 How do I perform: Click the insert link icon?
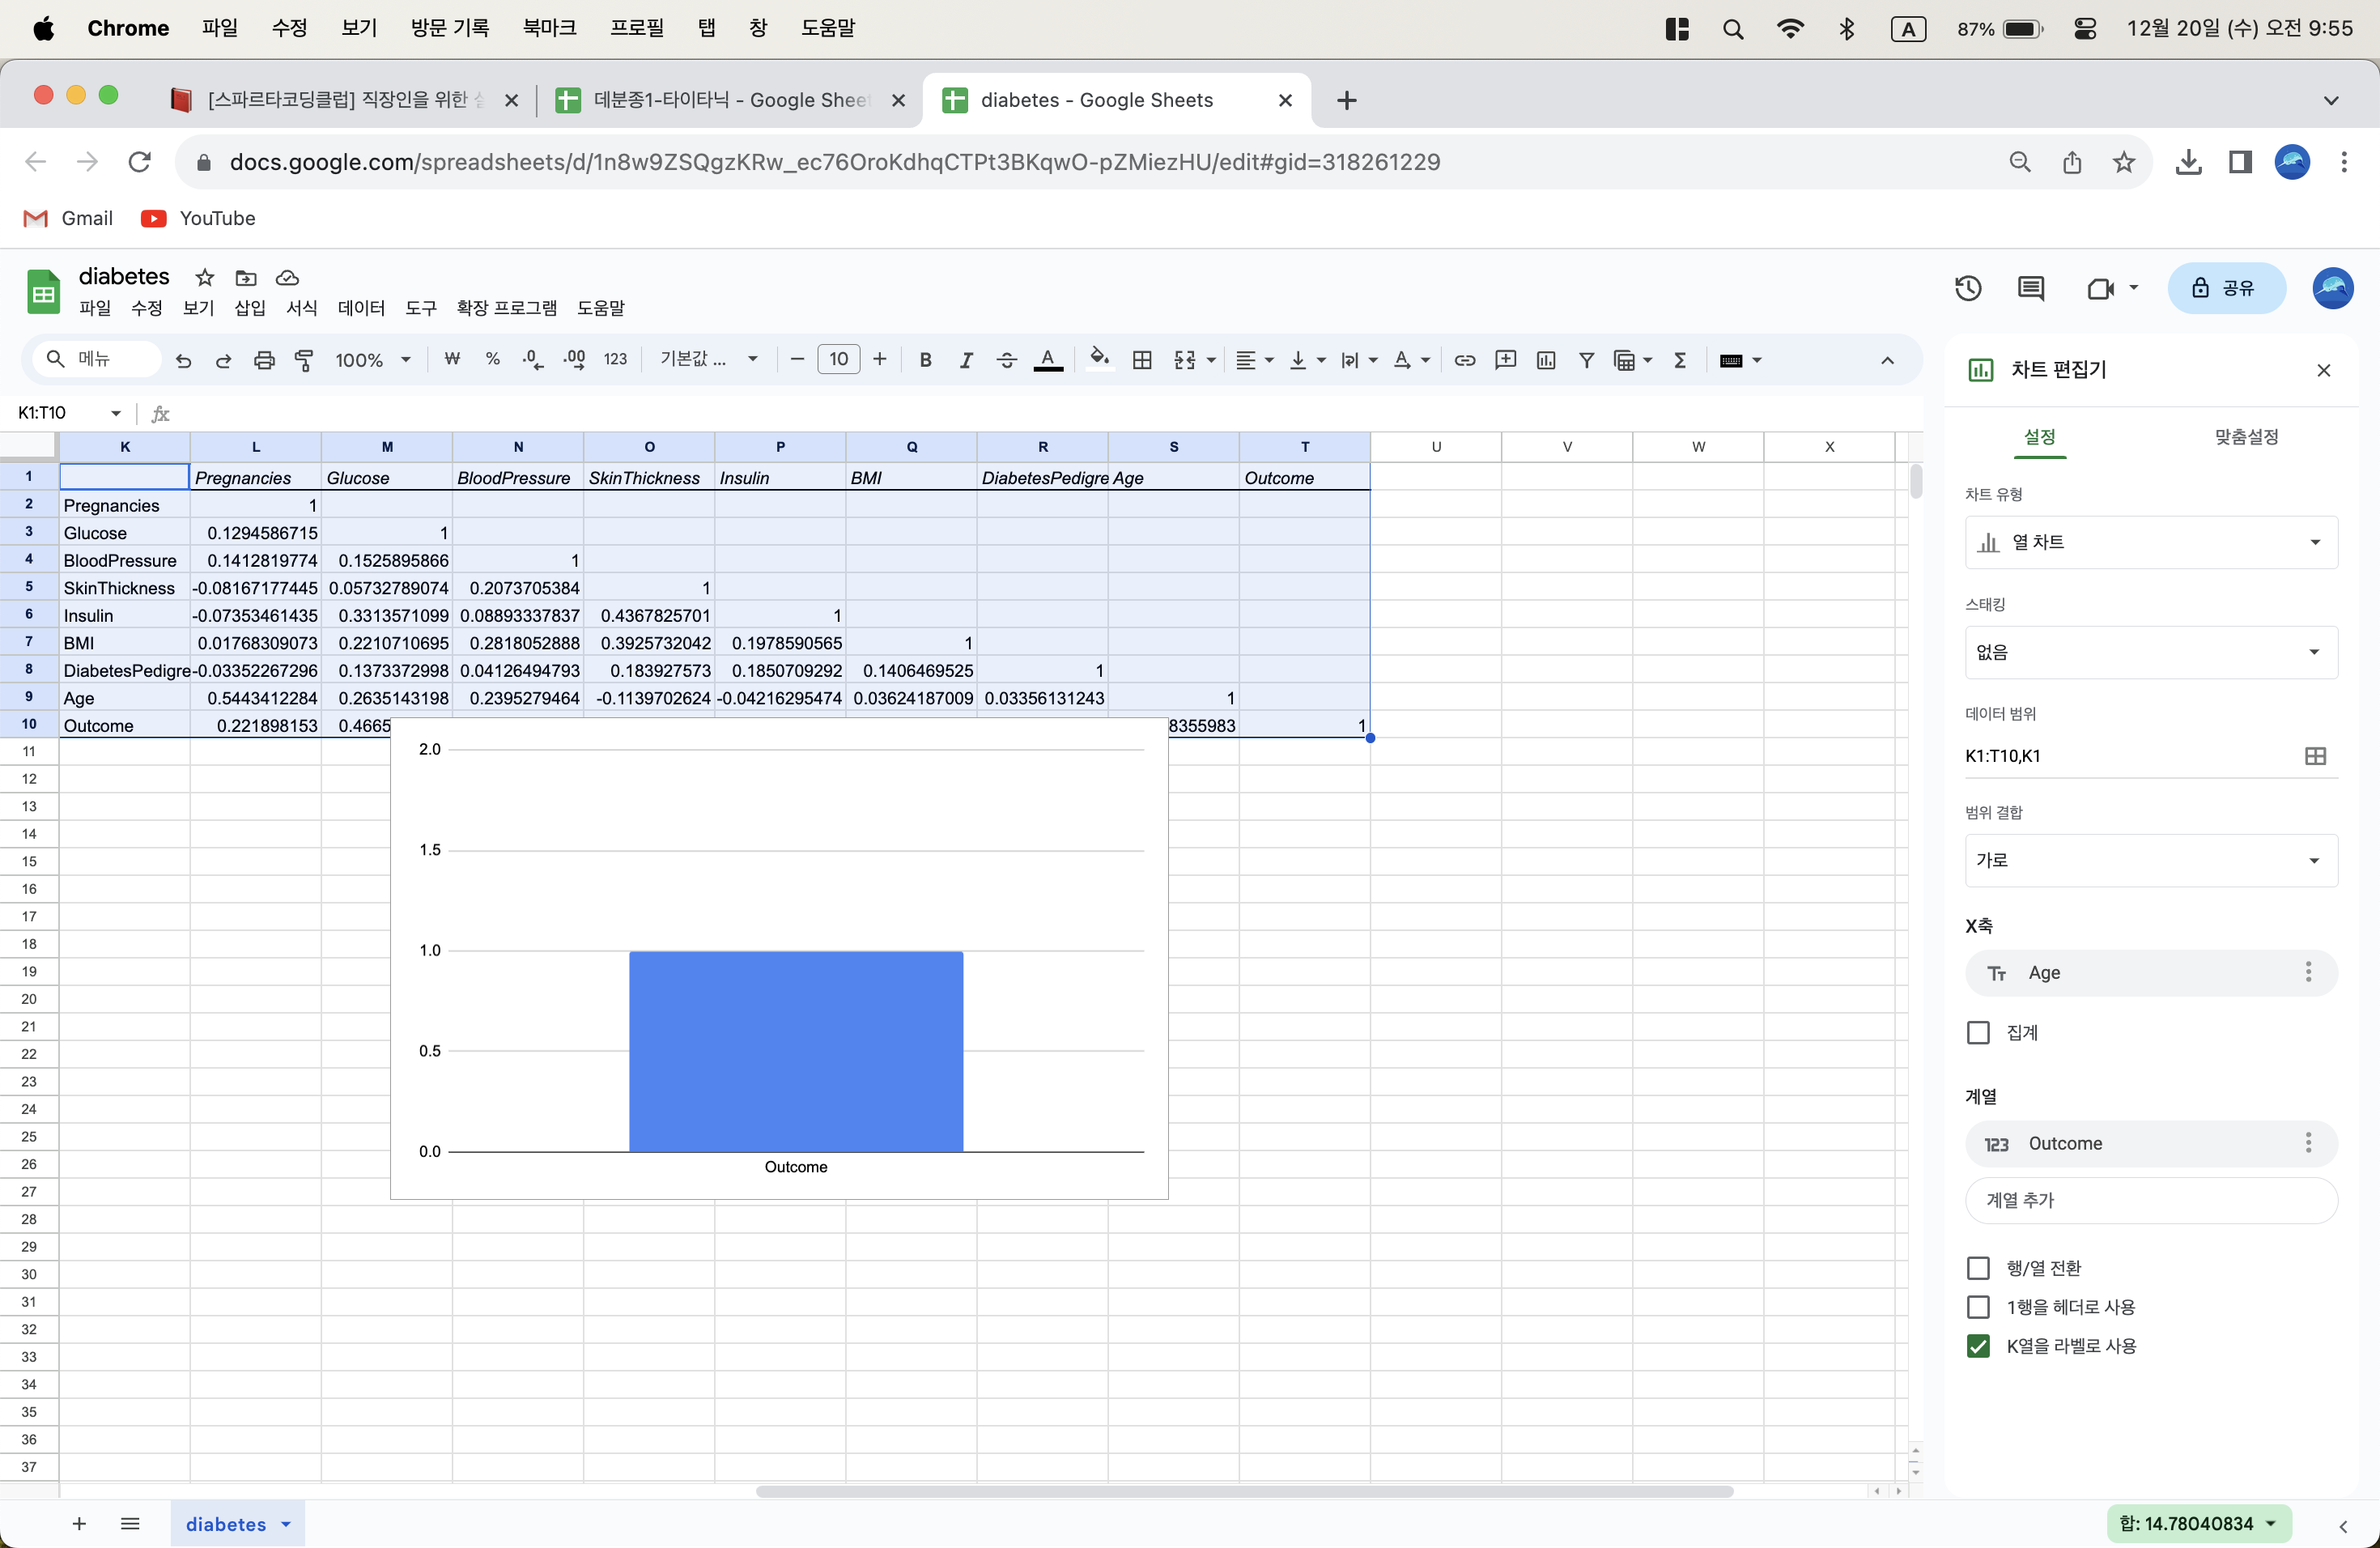click(1464, 360)
